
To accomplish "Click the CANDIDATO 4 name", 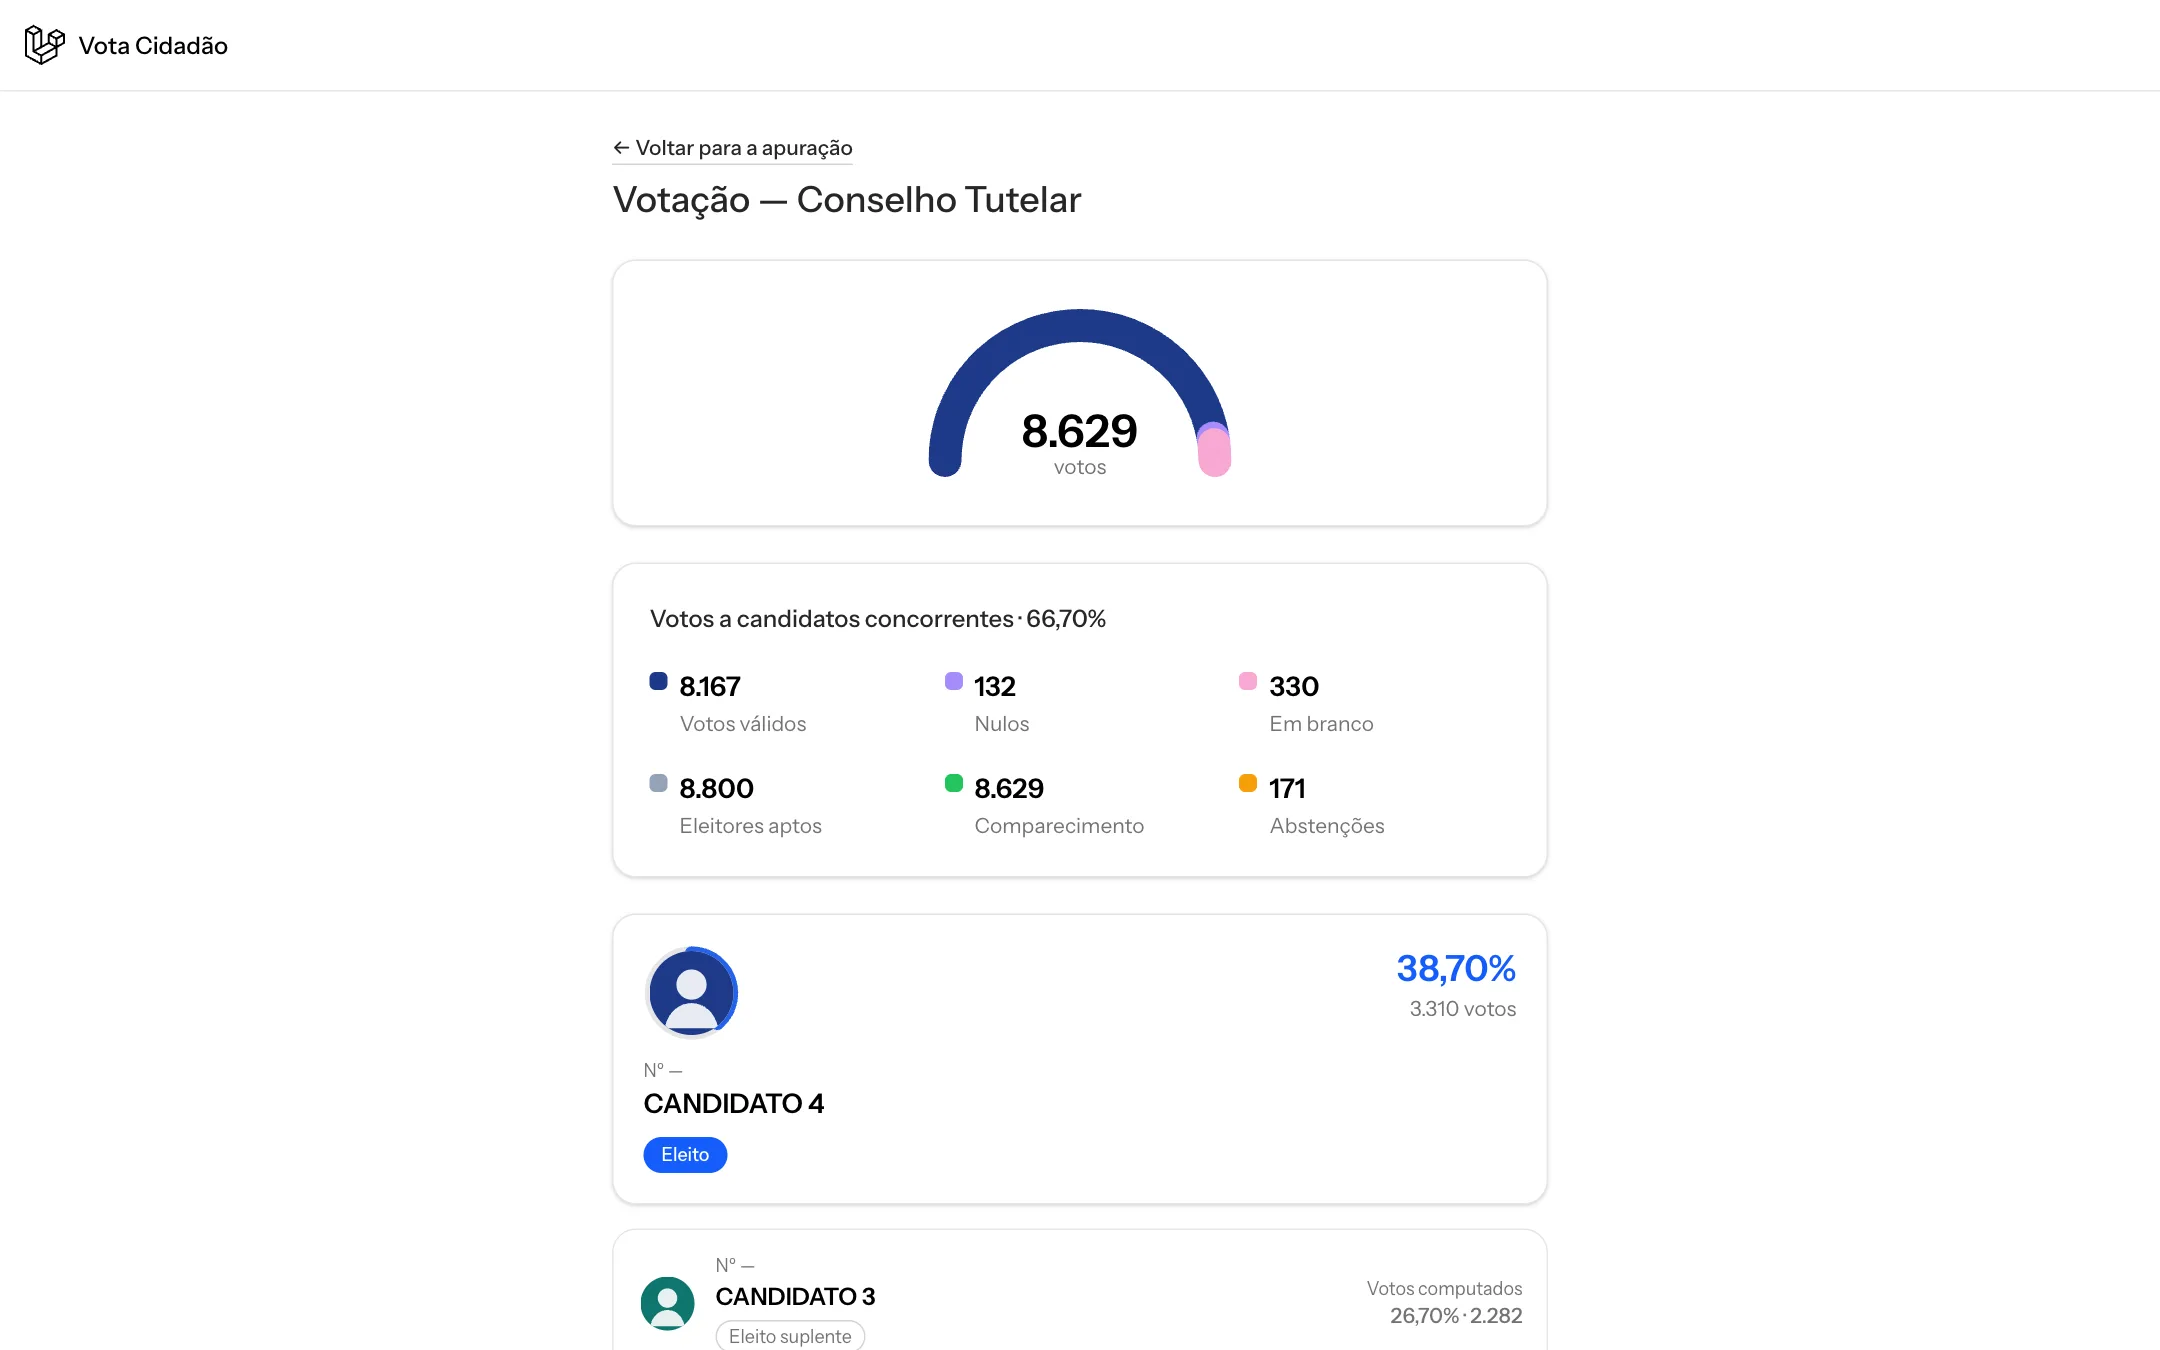I will tap(734, 1104).
